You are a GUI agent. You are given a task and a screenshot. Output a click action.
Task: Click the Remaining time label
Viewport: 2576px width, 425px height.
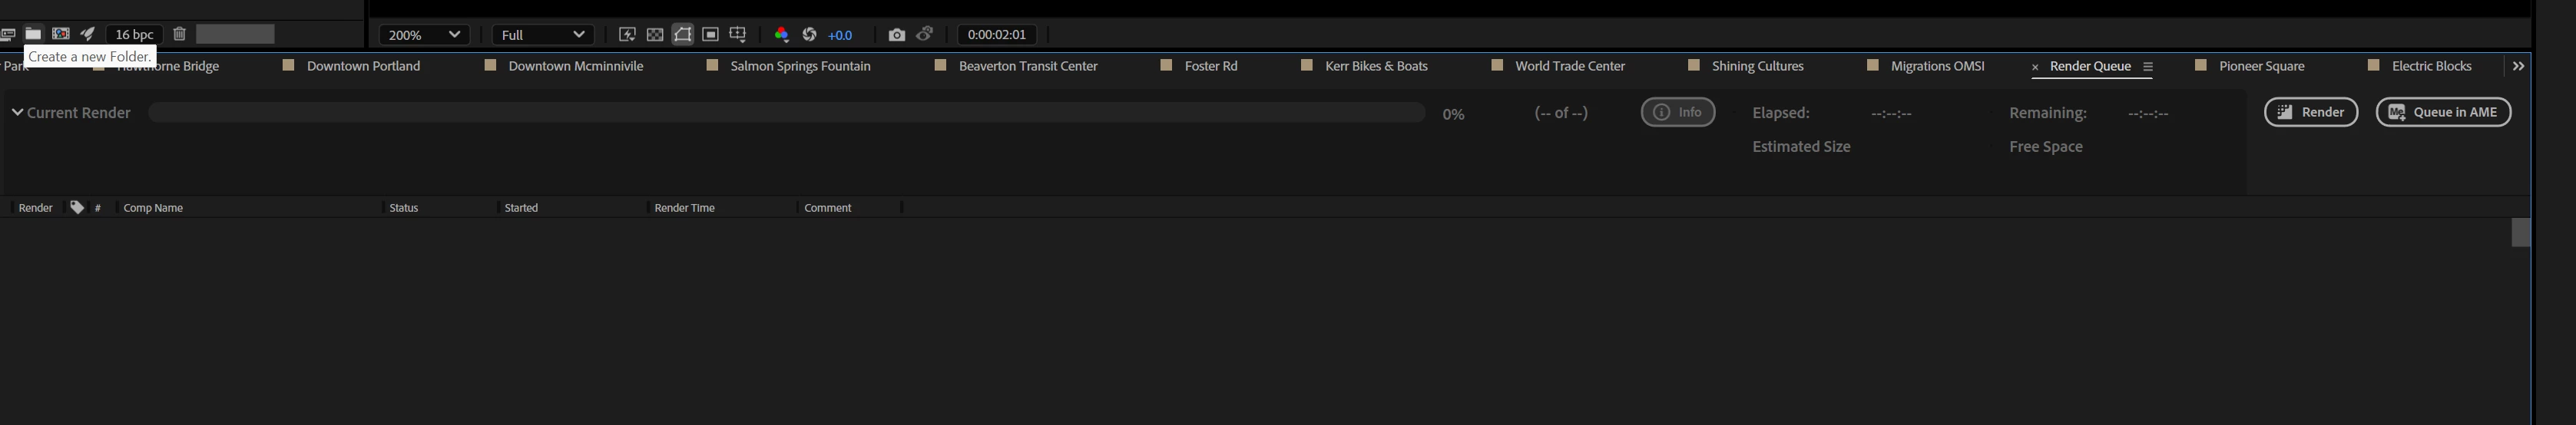click(2048, 113)
